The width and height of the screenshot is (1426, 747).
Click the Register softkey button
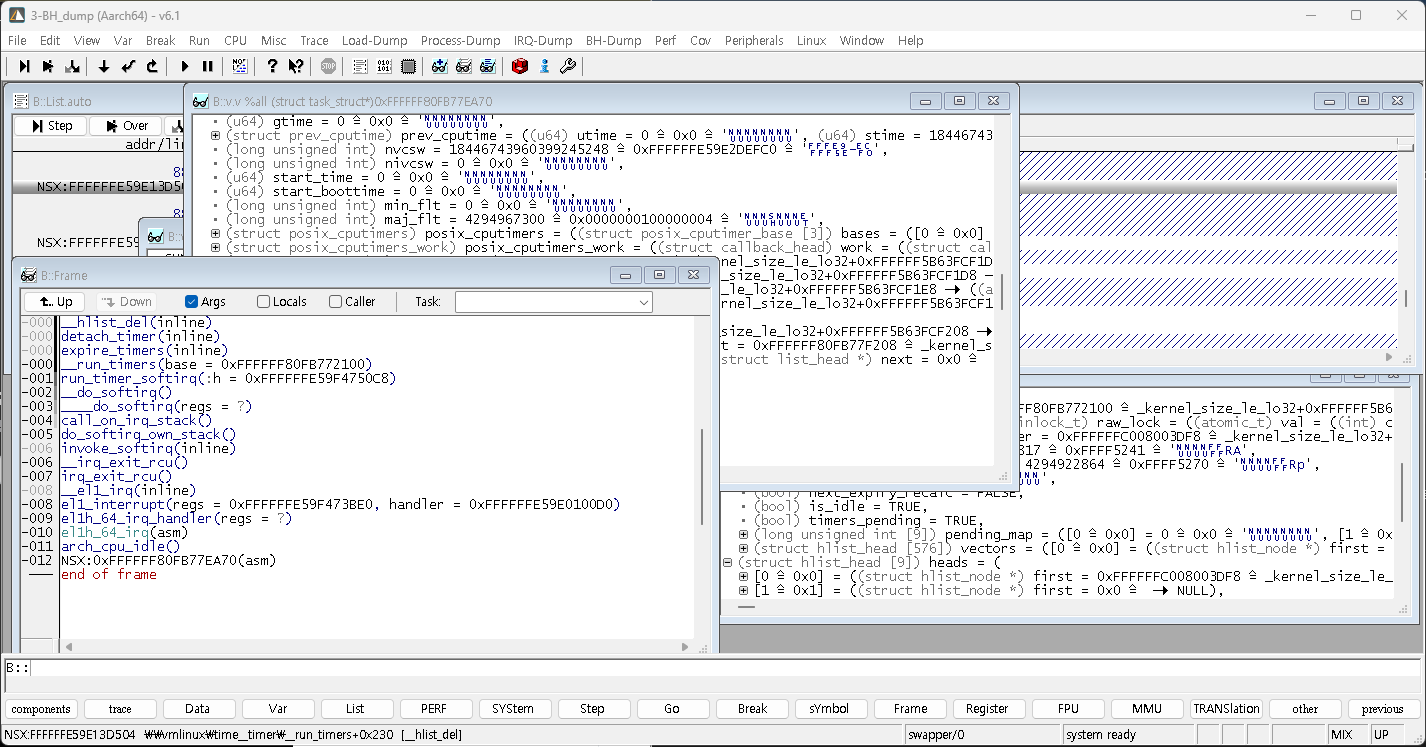(987, 709)
